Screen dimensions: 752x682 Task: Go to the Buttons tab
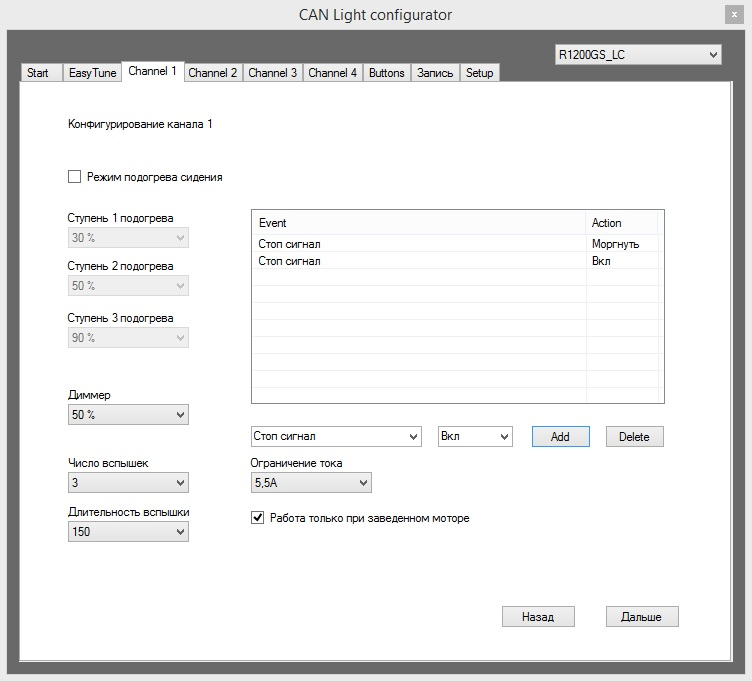[386, 73]
